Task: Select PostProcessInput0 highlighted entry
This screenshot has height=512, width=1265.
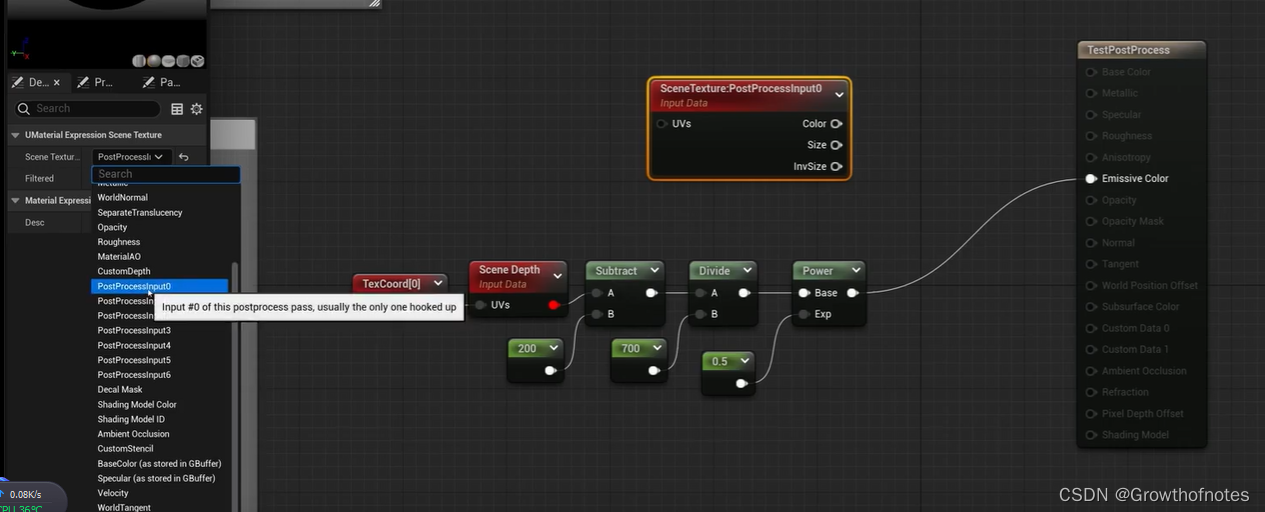Action: tap(160, 286)
